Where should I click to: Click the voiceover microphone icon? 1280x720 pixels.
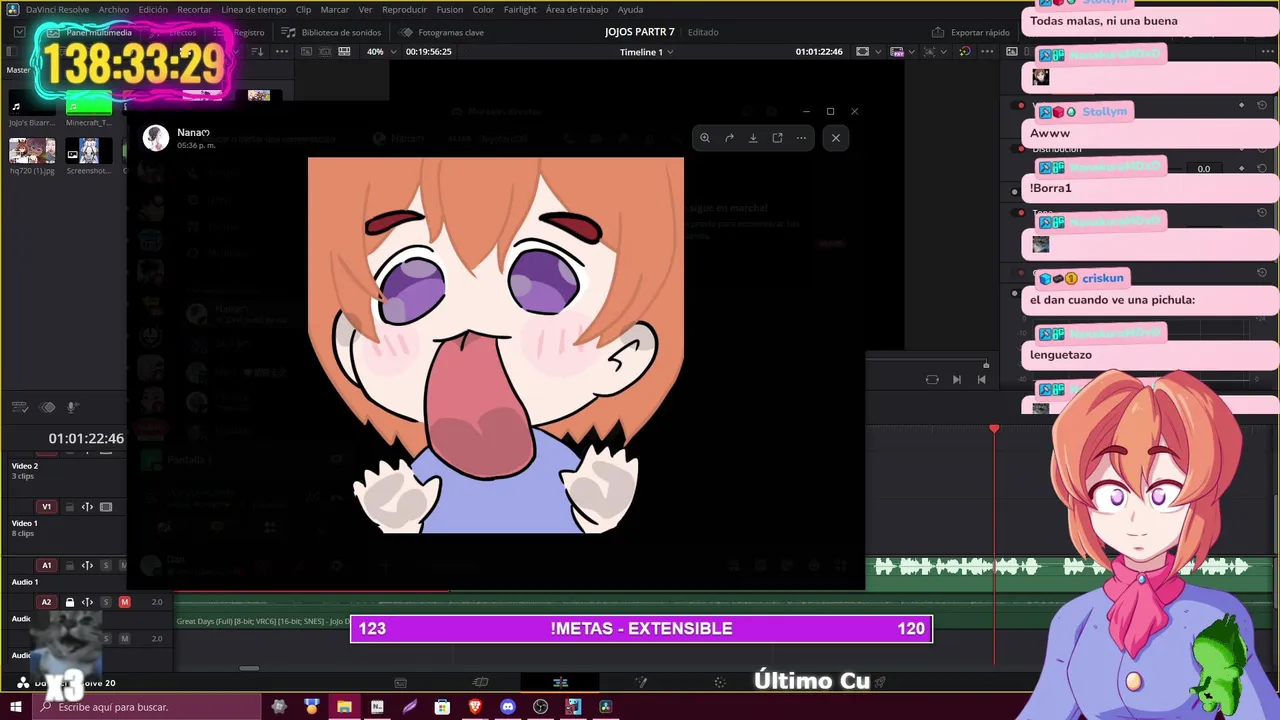[72, 407]
